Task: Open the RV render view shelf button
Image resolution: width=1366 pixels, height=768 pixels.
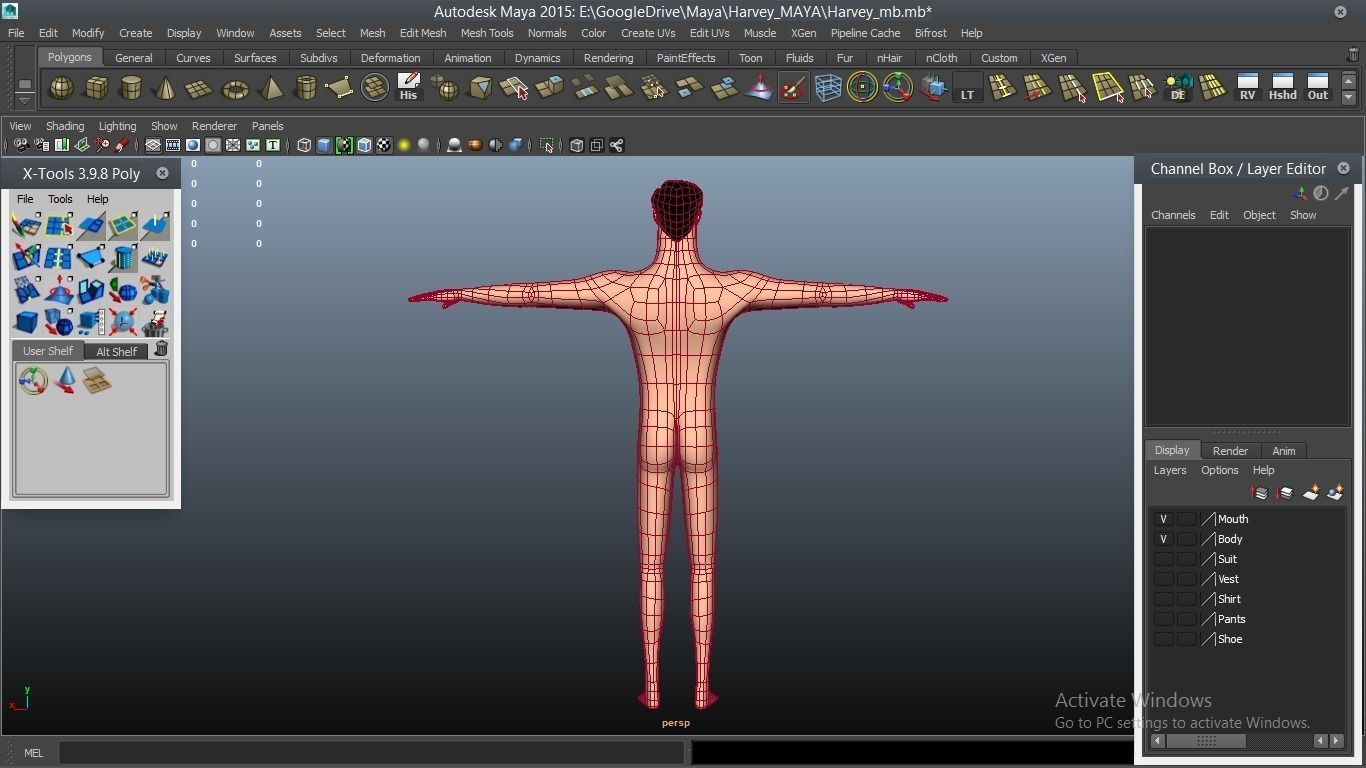Action: [x=1247, y=88]
